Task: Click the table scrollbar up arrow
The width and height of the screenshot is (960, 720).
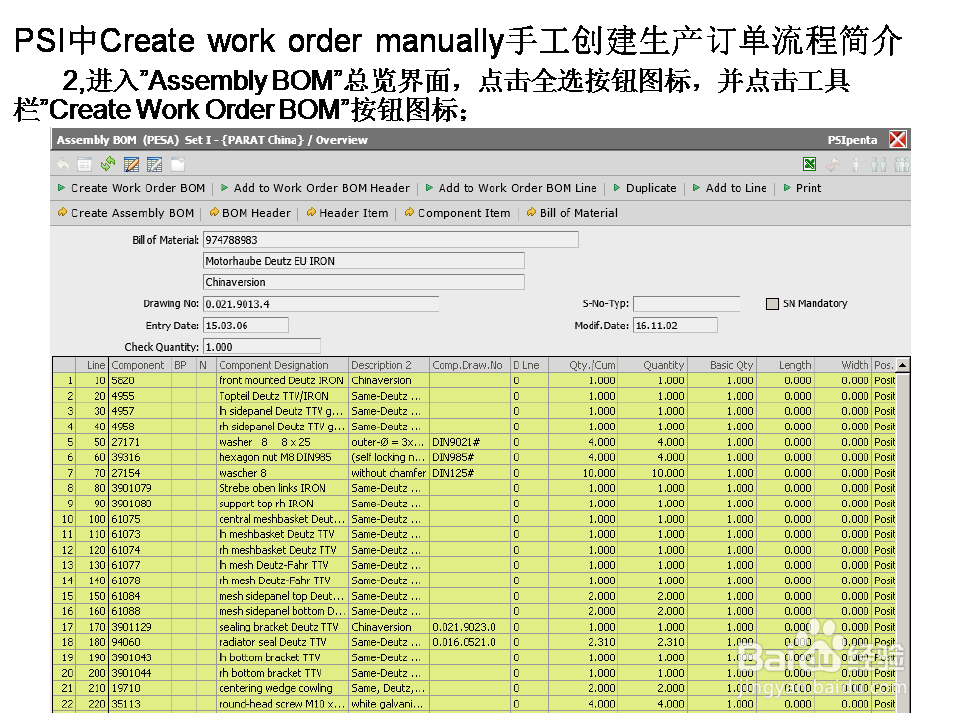Action: [x=902, y=365]
